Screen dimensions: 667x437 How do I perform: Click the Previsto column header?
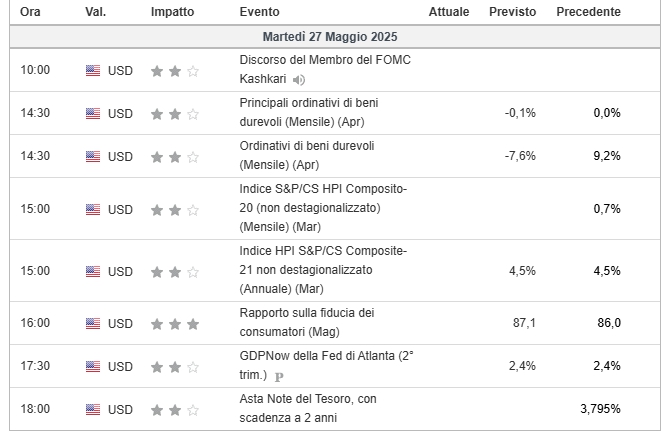pyautogui.click(x=513, y=12)
